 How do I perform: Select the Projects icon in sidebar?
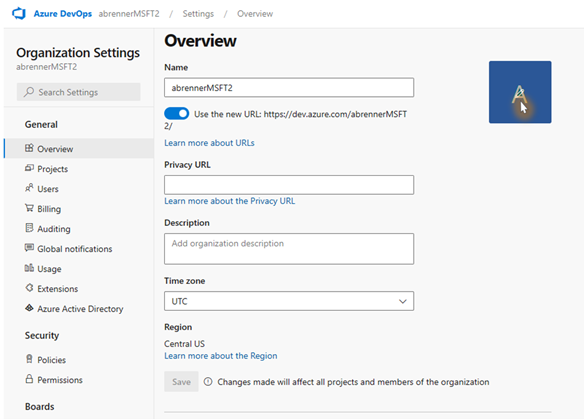29,168
